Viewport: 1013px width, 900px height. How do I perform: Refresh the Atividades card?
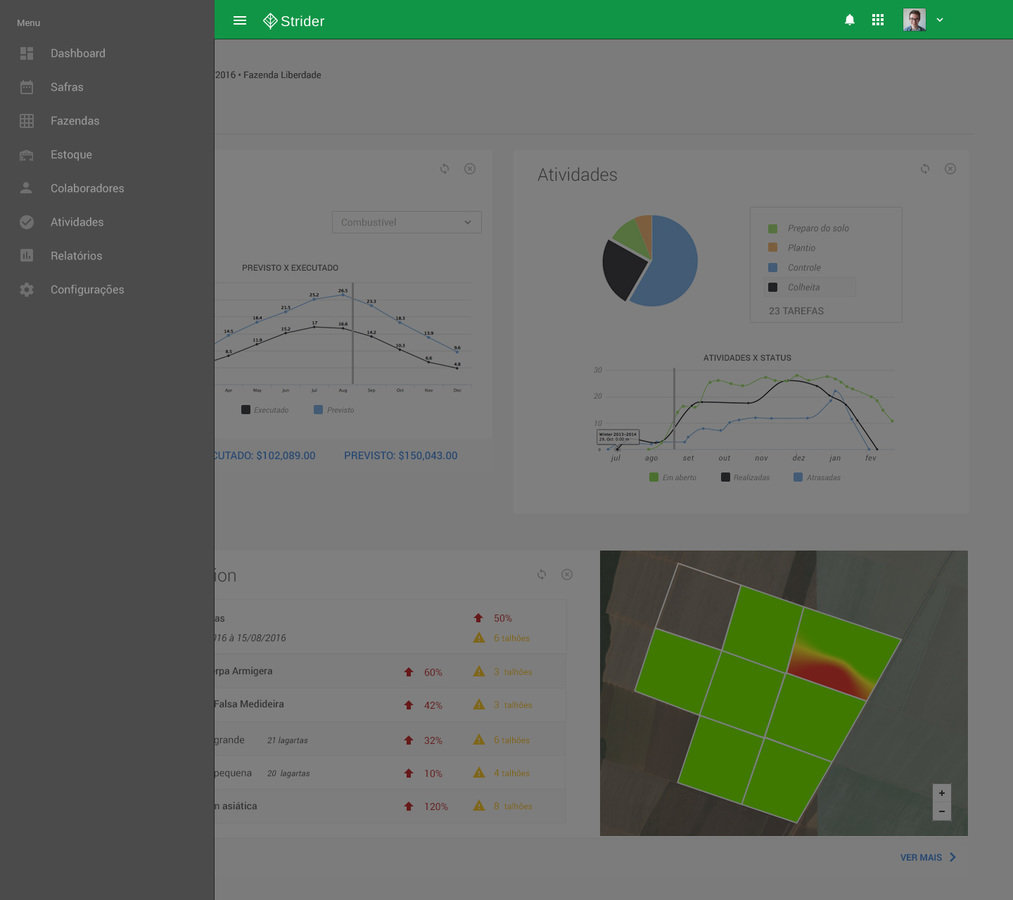click(925, 169)
